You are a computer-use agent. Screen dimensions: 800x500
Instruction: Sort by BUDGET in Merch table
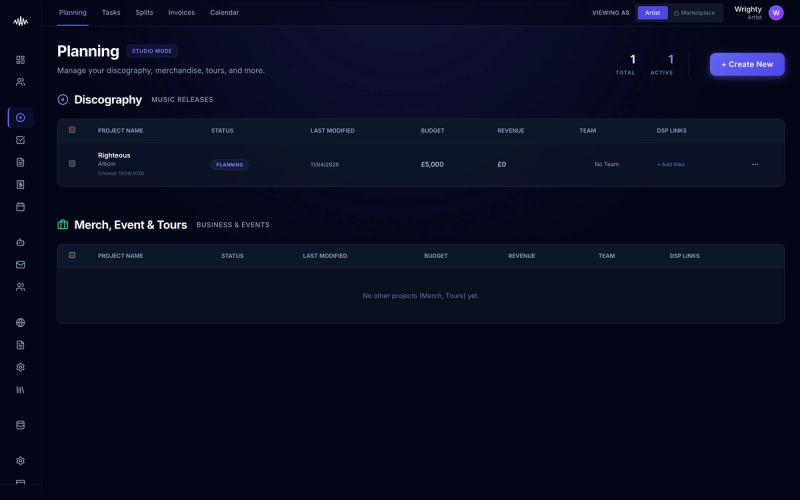436,256
